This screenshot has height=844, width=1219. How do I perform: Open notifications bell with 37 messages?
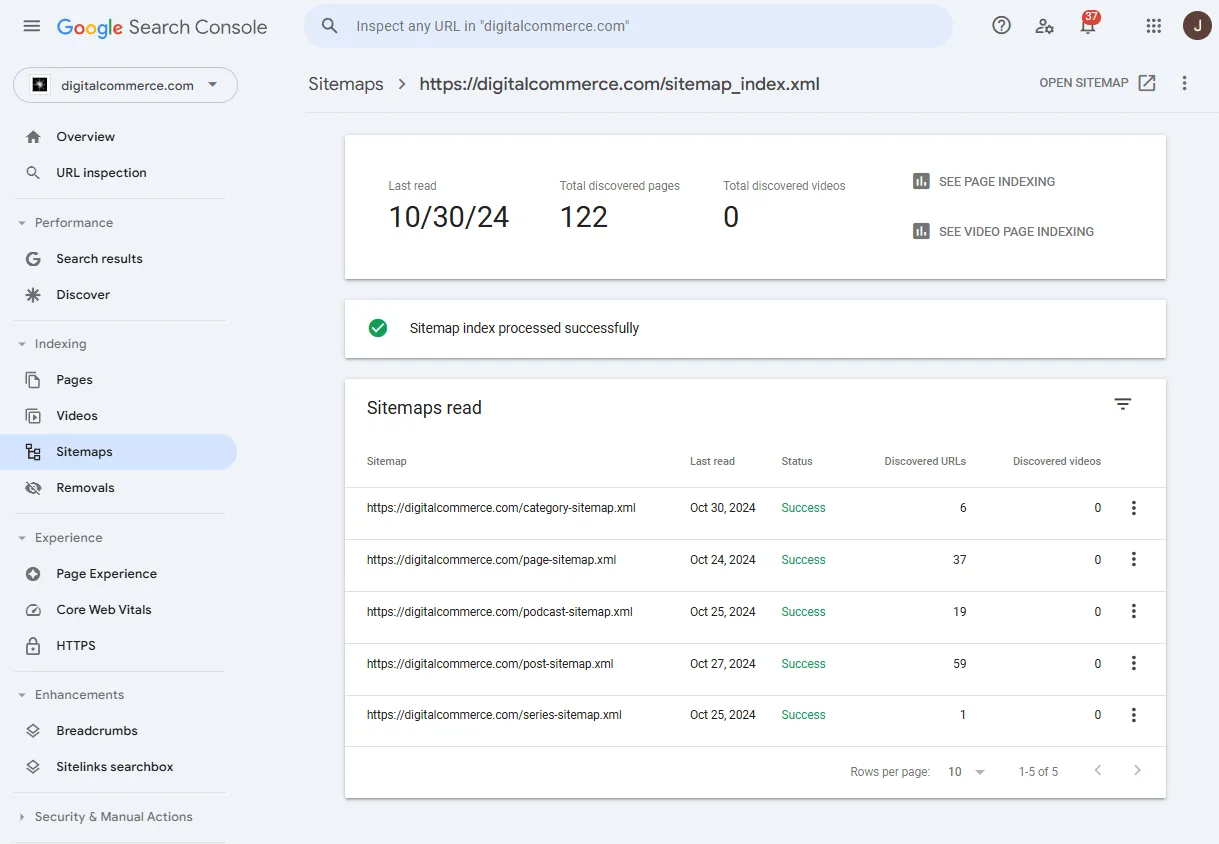pyautogui.click(x=1088, y=26)
